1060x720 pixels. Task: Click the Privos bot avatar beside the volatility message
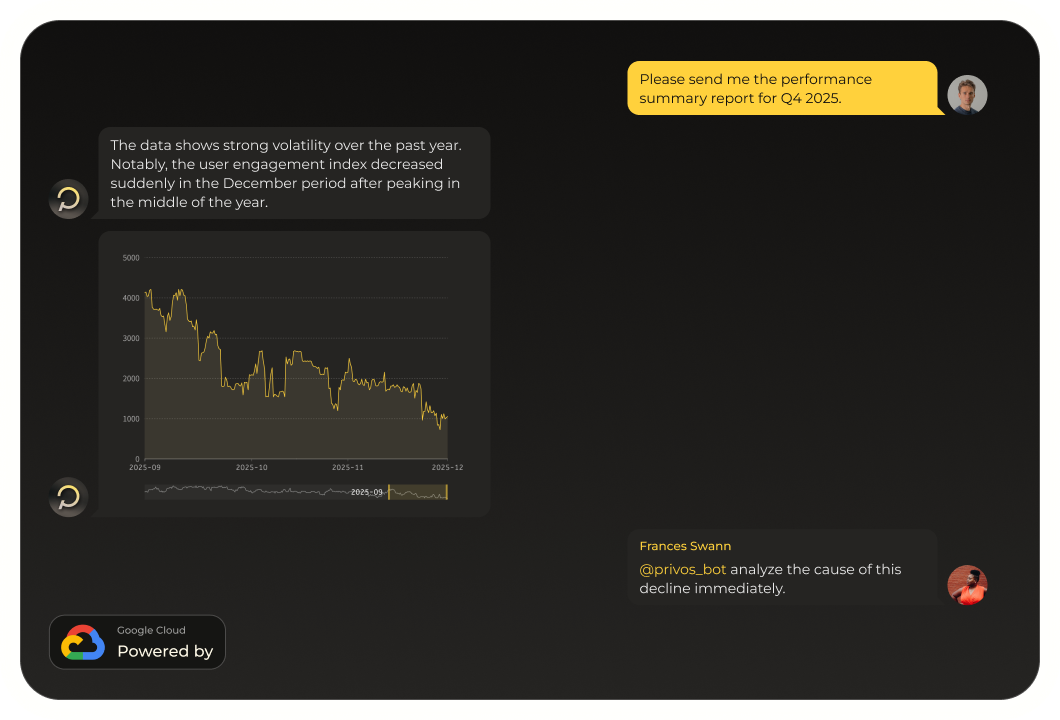click(x=68, y=199)
